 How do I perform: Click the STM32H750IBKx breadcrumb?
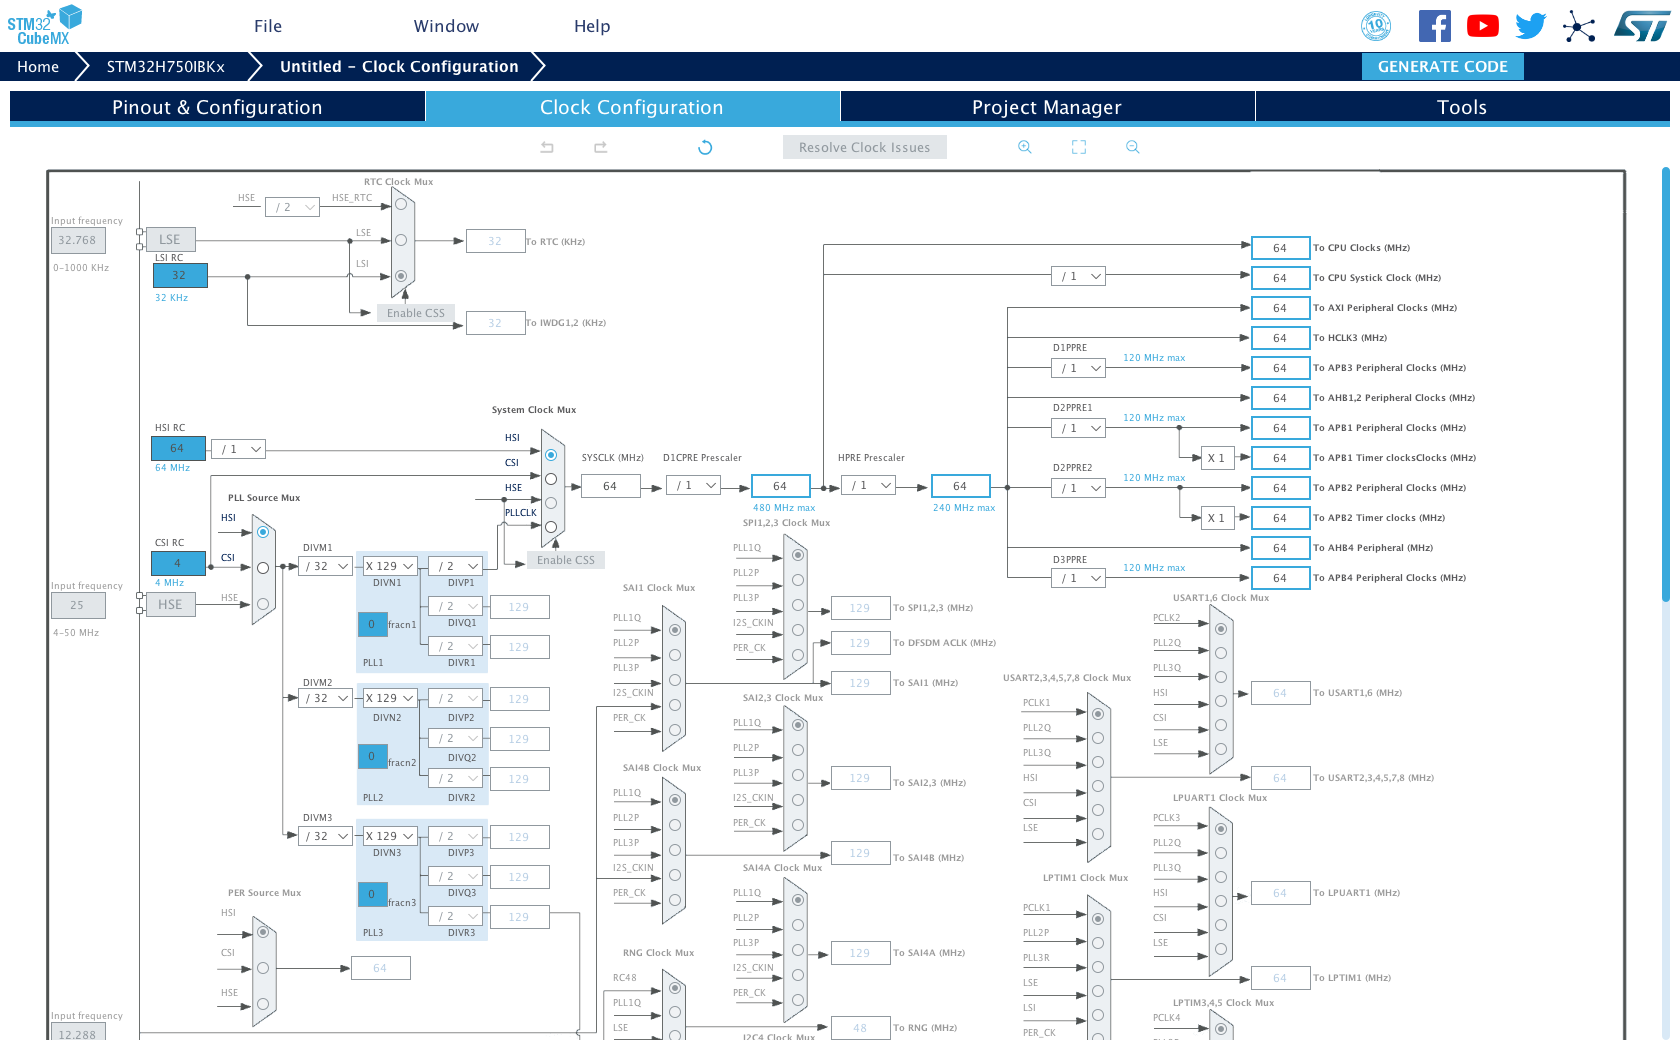click(166, 66)
